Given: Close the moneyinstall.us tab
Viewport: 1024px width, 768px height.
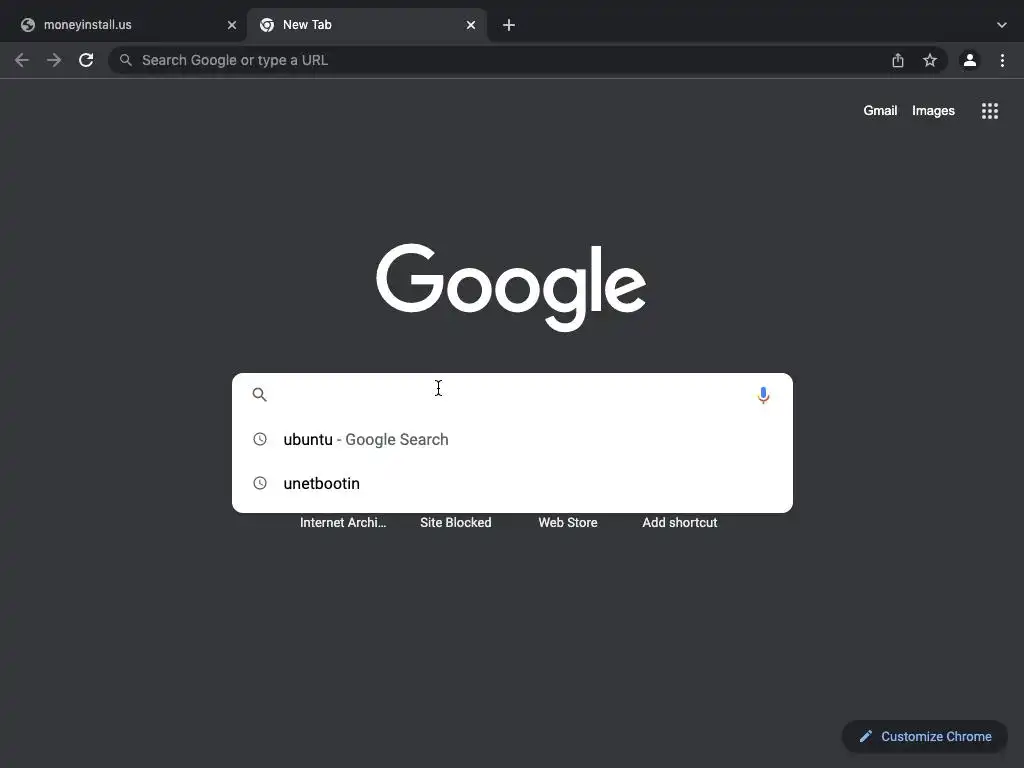Looking at the screenshot, I should pos(232,25).
